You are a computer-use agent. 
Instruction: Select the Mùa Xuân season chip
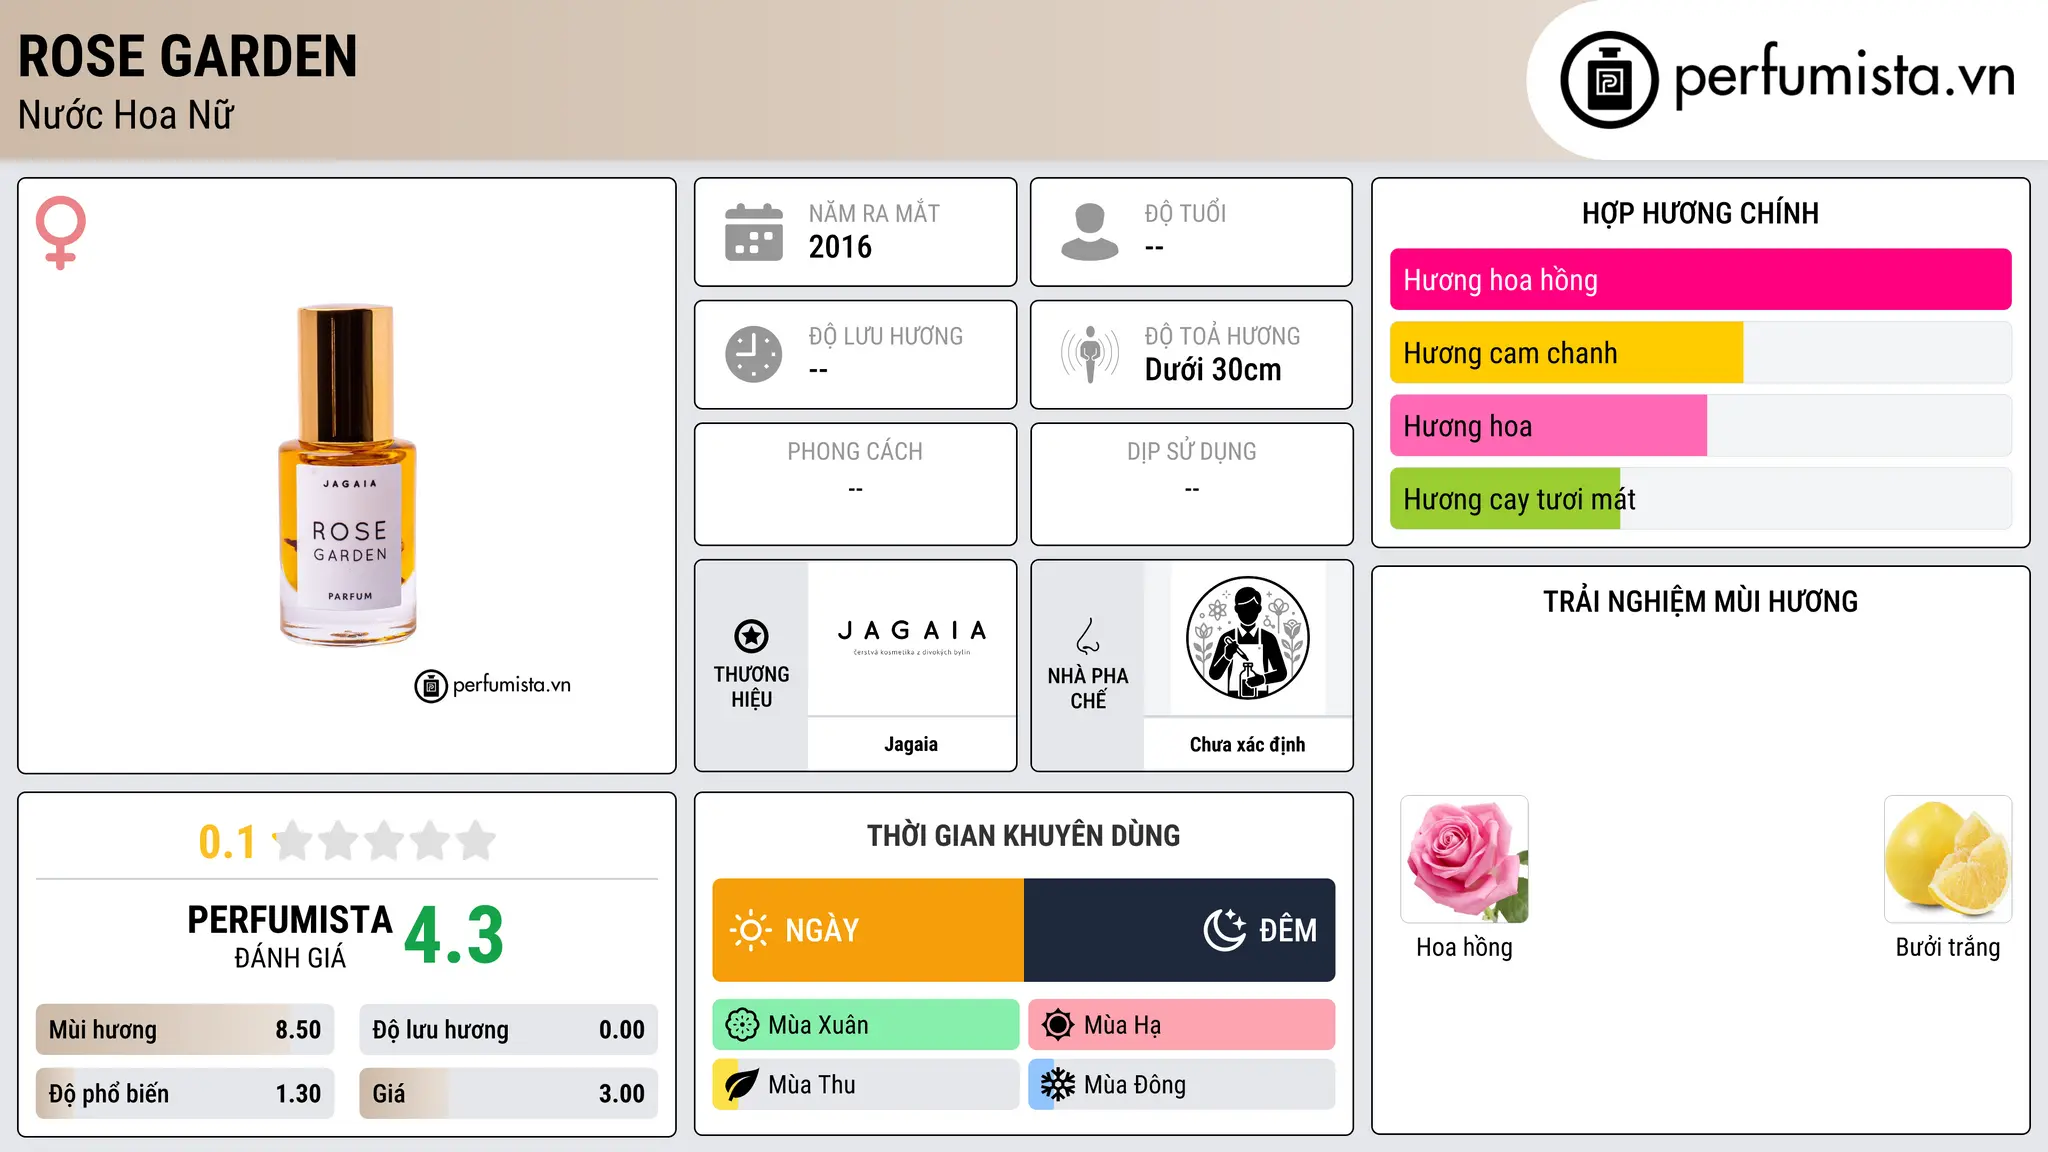click(866, 1025)
